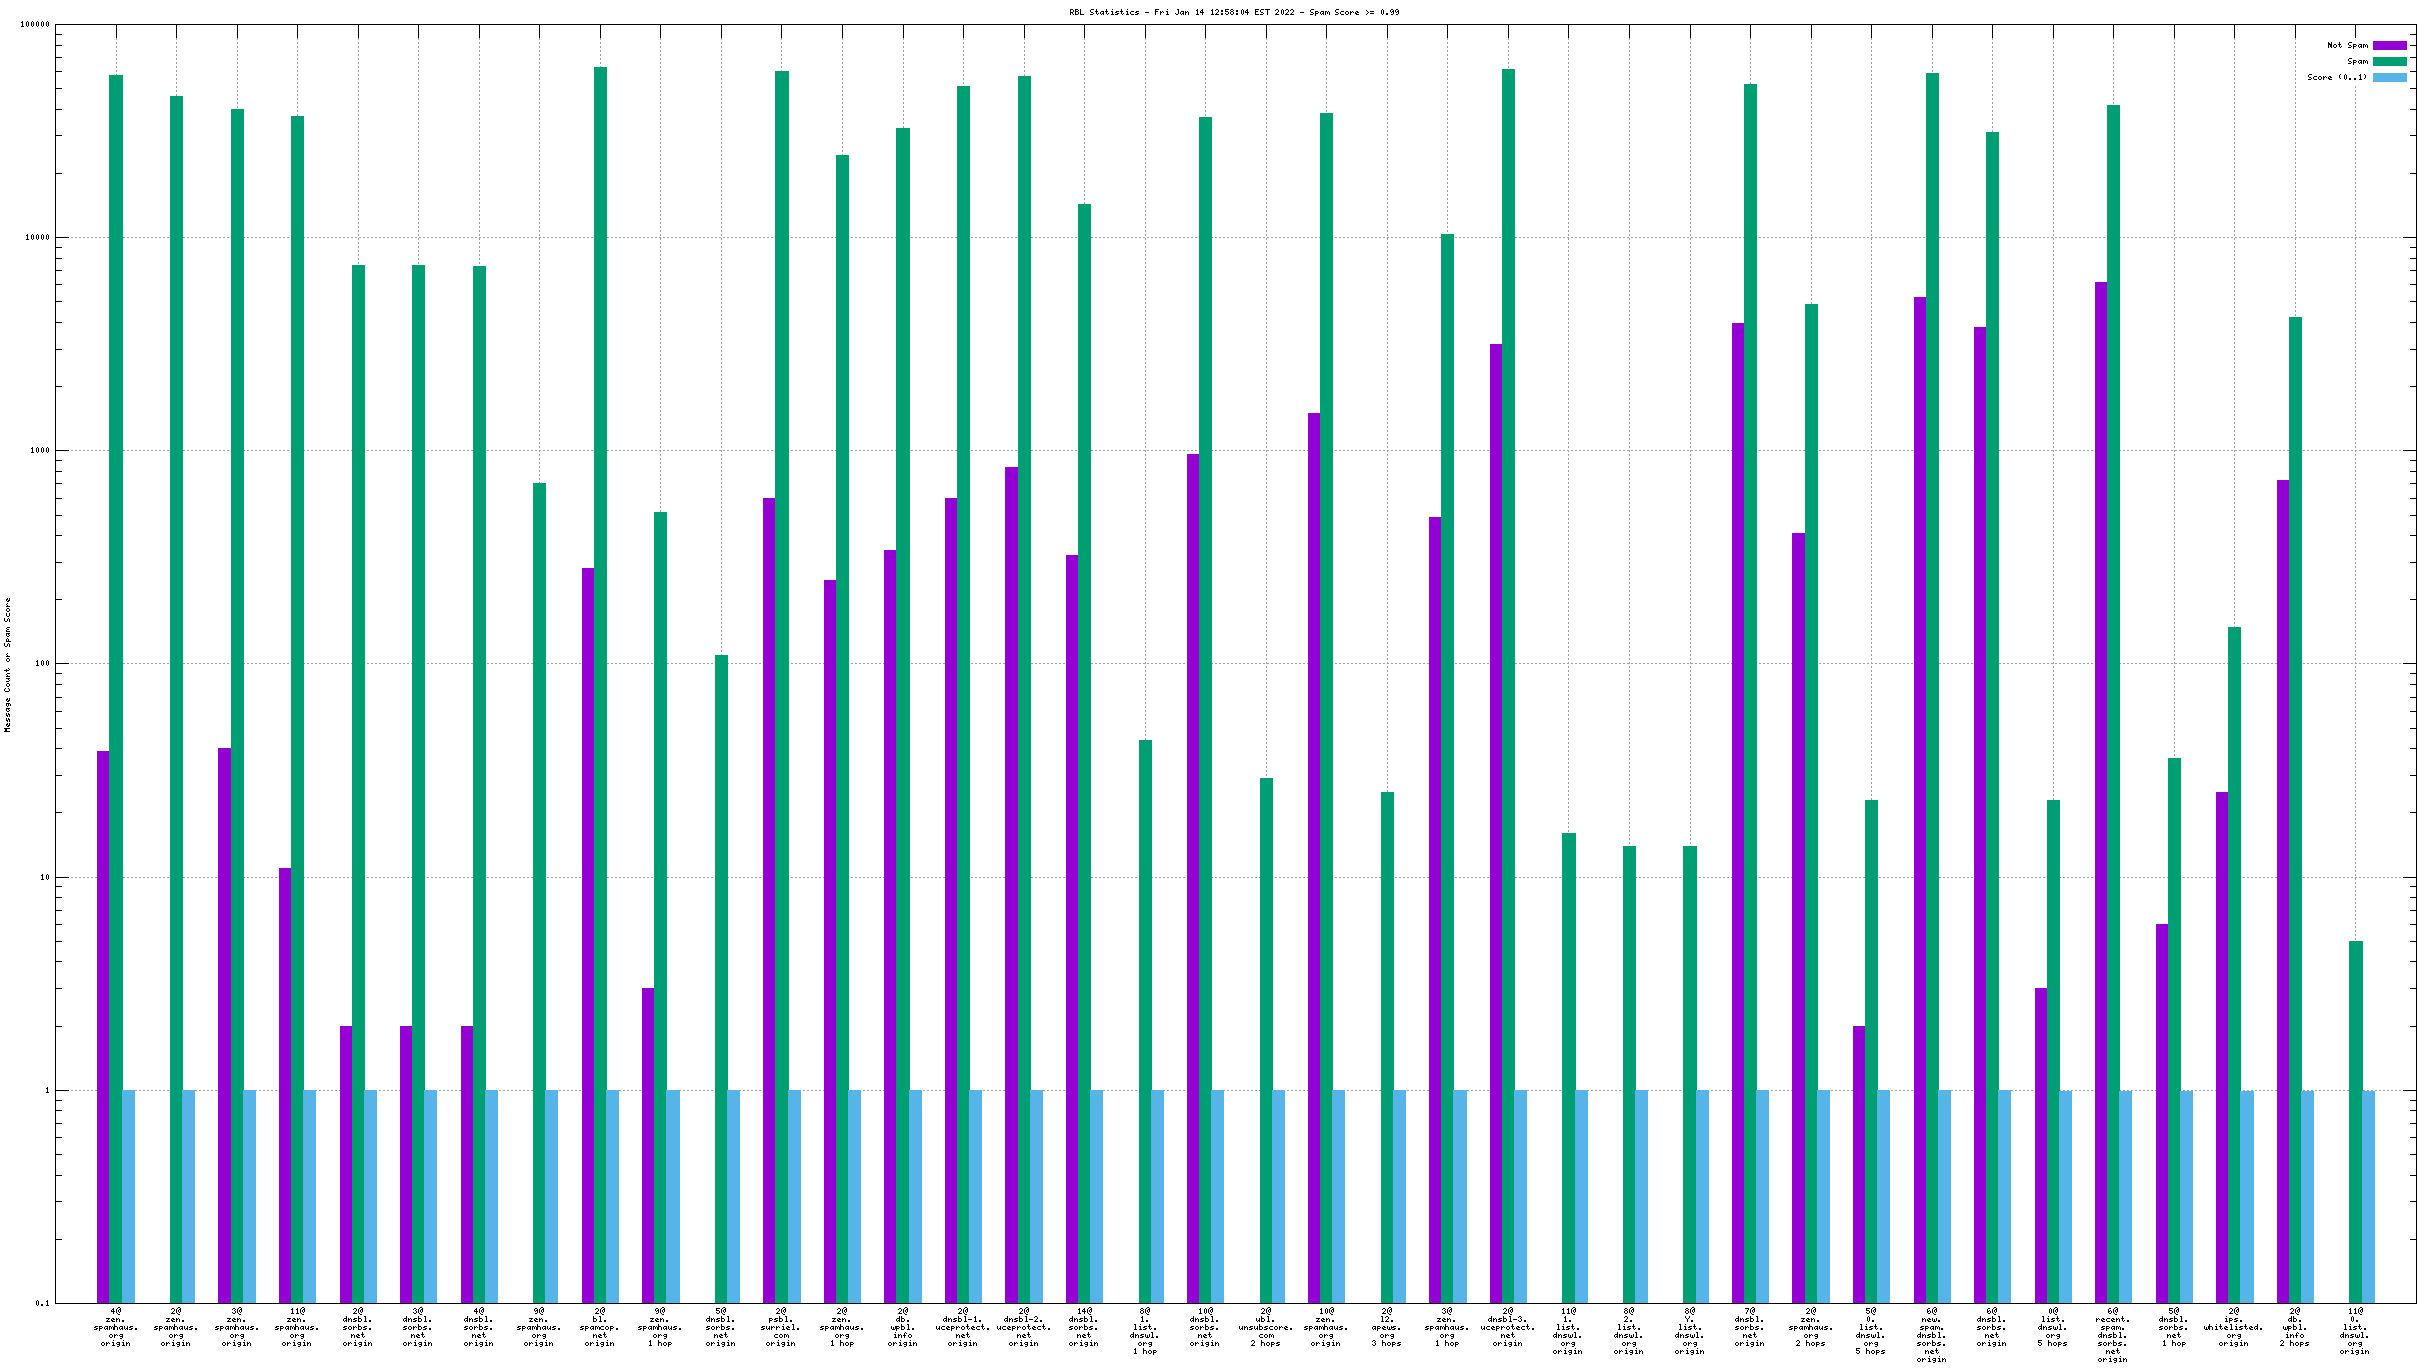Click the 12.apews.org 3 hops label

tap(1387, 1327)
